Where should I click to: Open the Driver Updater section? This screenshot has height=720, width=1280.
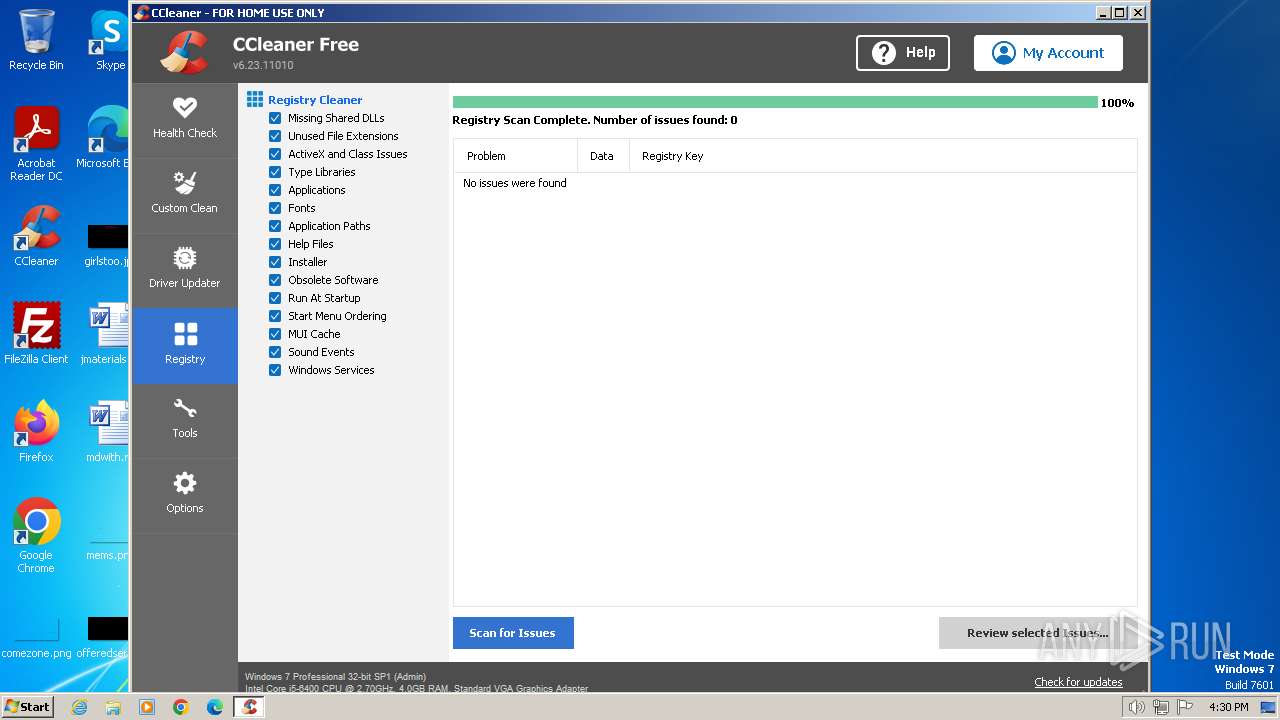tap(185, 270)
